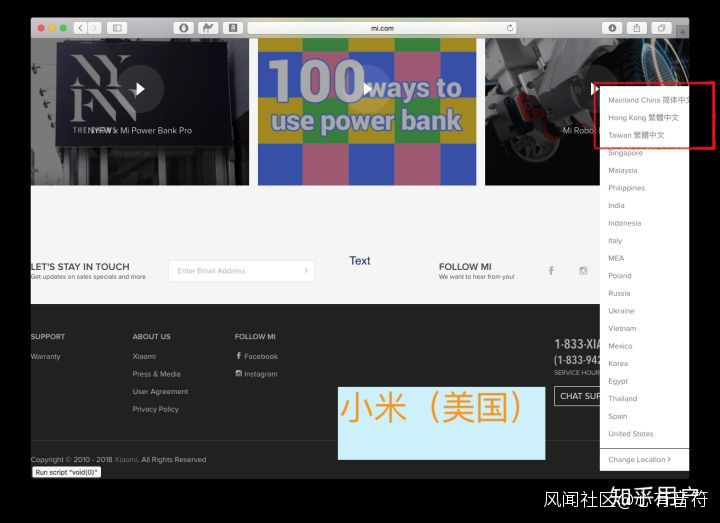The width and height of the screenshot is (720, 523).
Task: Click the third extension icon beside address bar
Action: point(233,28)
